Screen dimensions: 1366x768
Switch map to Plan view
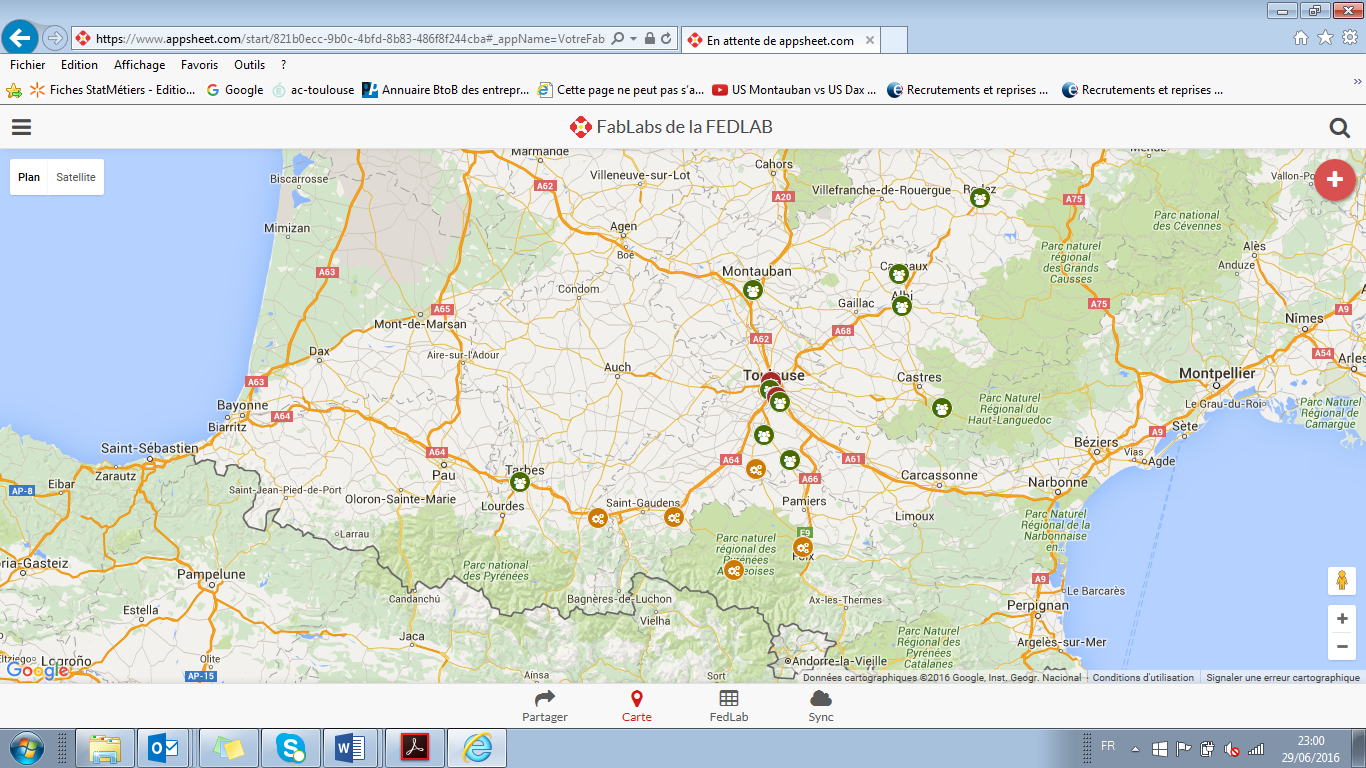(x=29, y=177)
